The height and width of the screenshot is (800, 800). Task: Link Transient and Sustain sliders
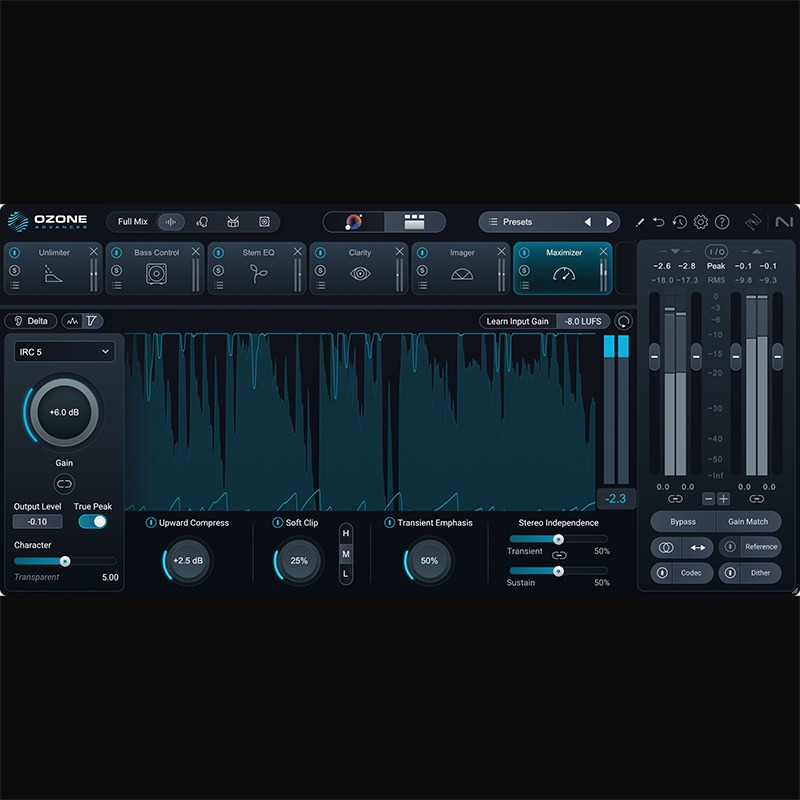[x=559, y=555]
